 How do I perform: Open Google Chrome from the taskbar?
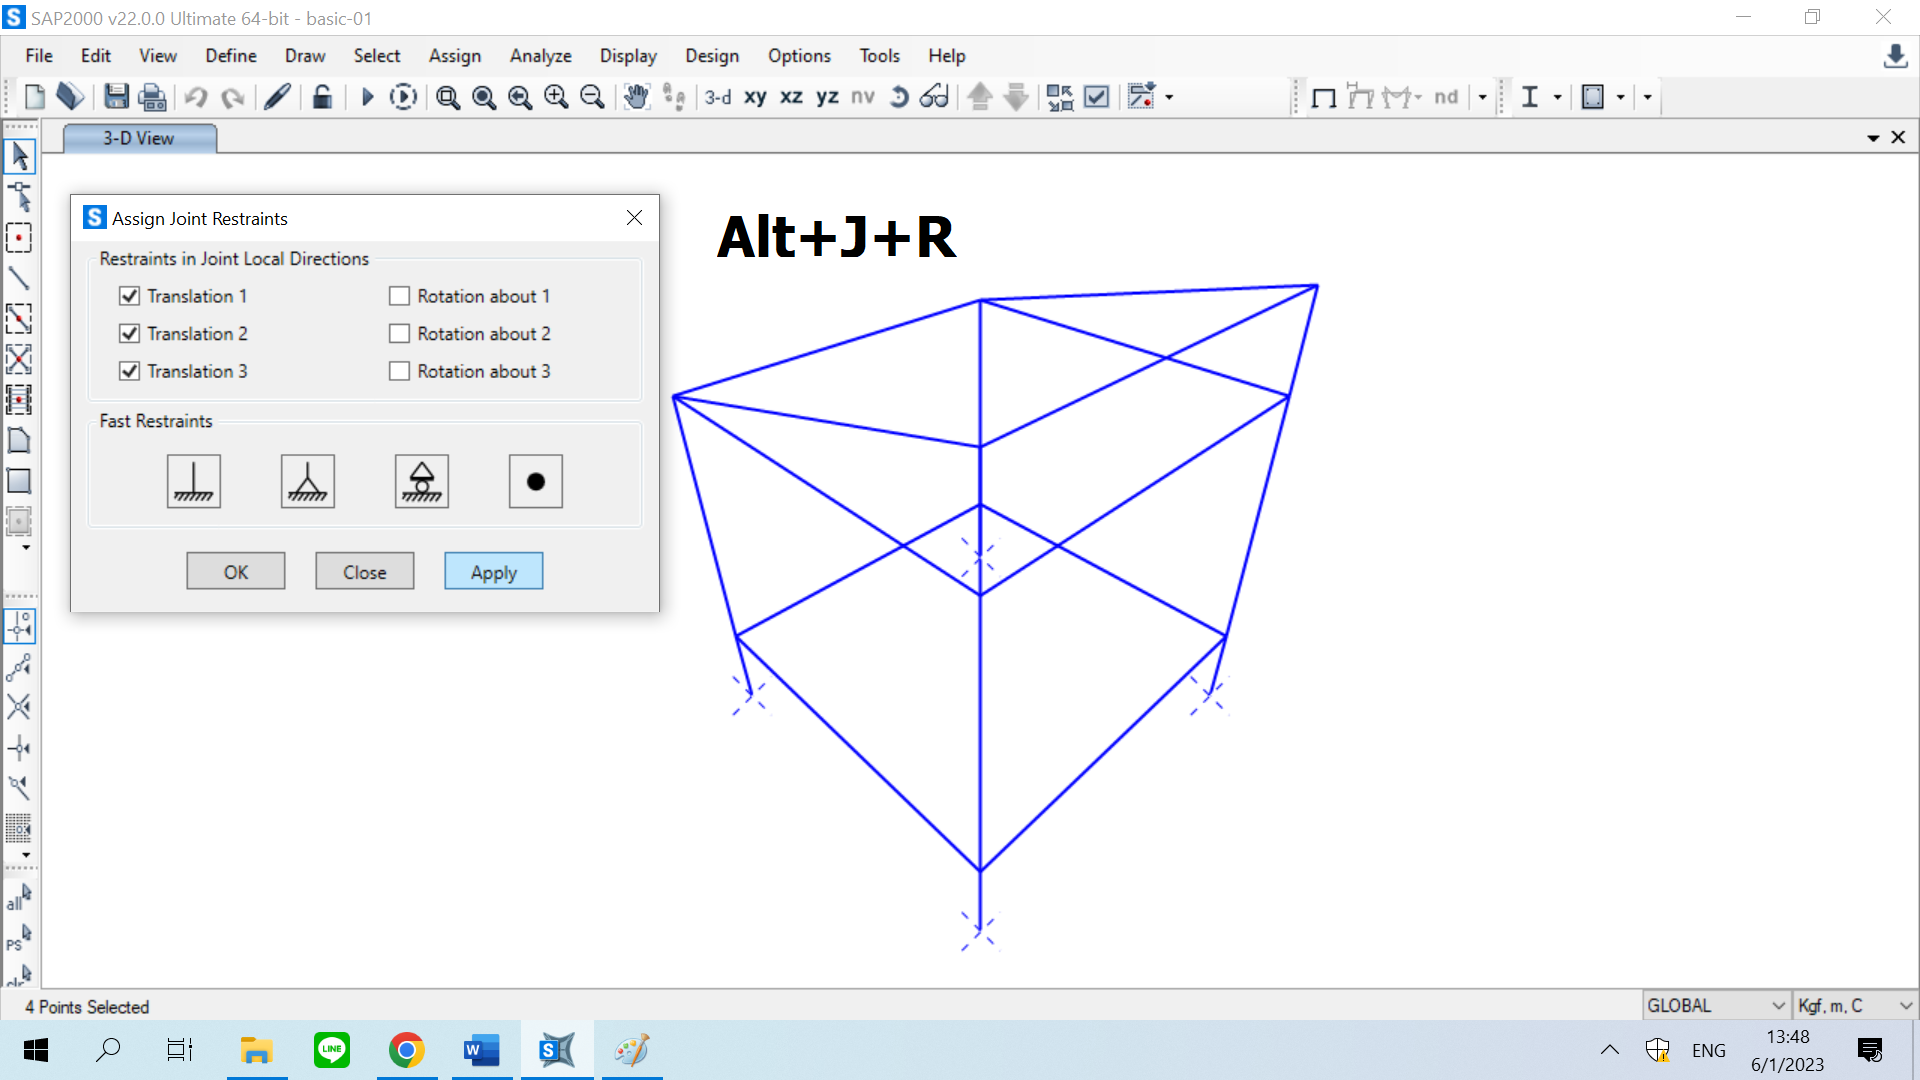click(x=406, y=1050)
